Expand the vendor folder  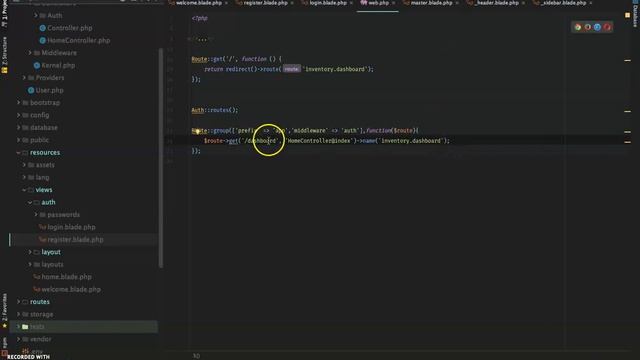click(x=19, y=339)
